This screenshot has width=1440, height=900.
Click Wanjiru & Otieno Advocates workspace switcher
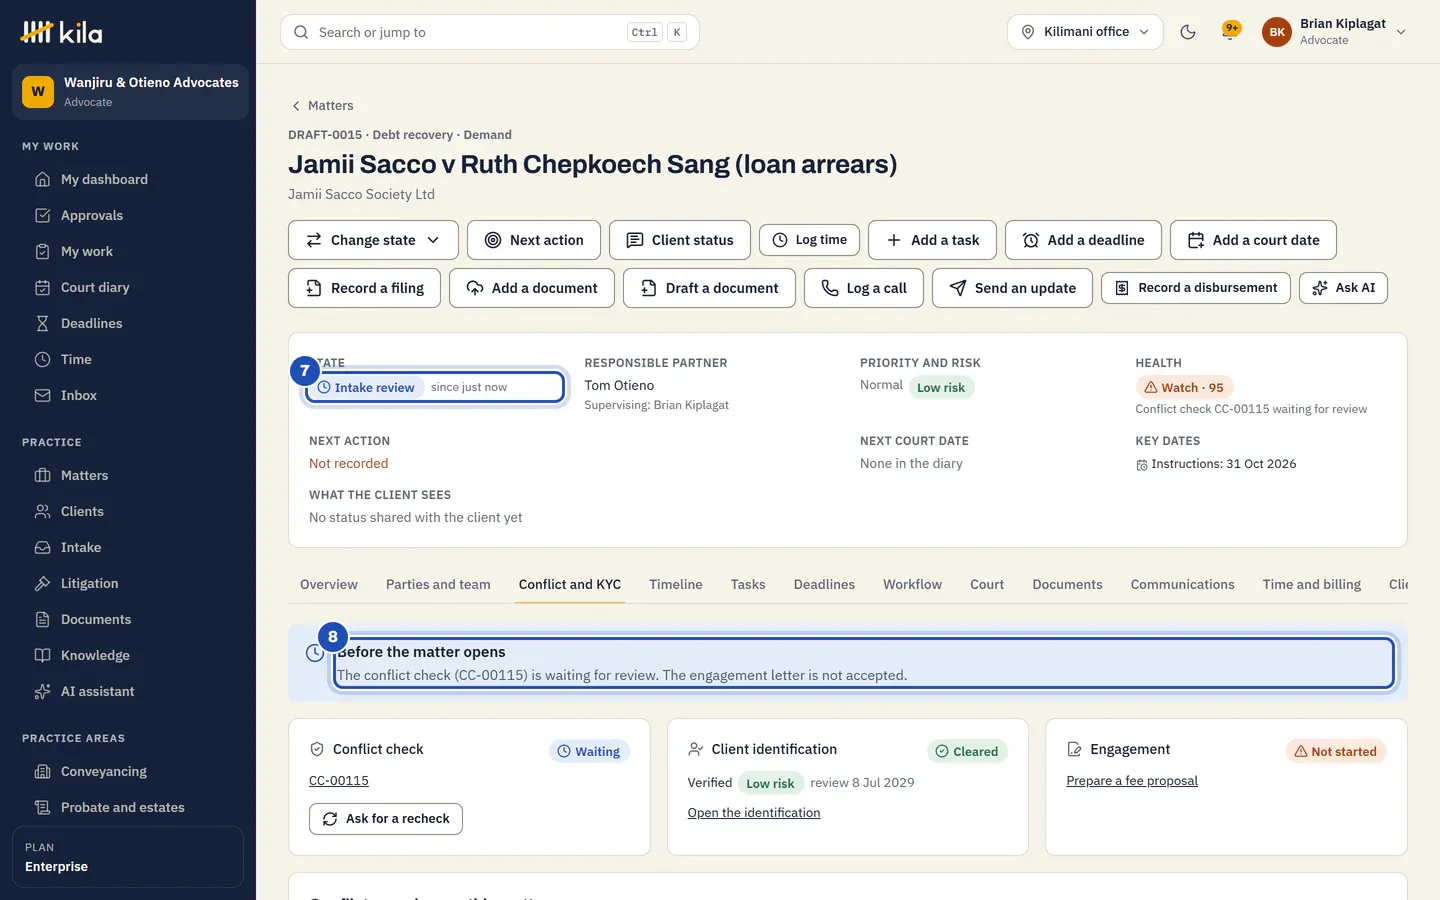[130, 92]
